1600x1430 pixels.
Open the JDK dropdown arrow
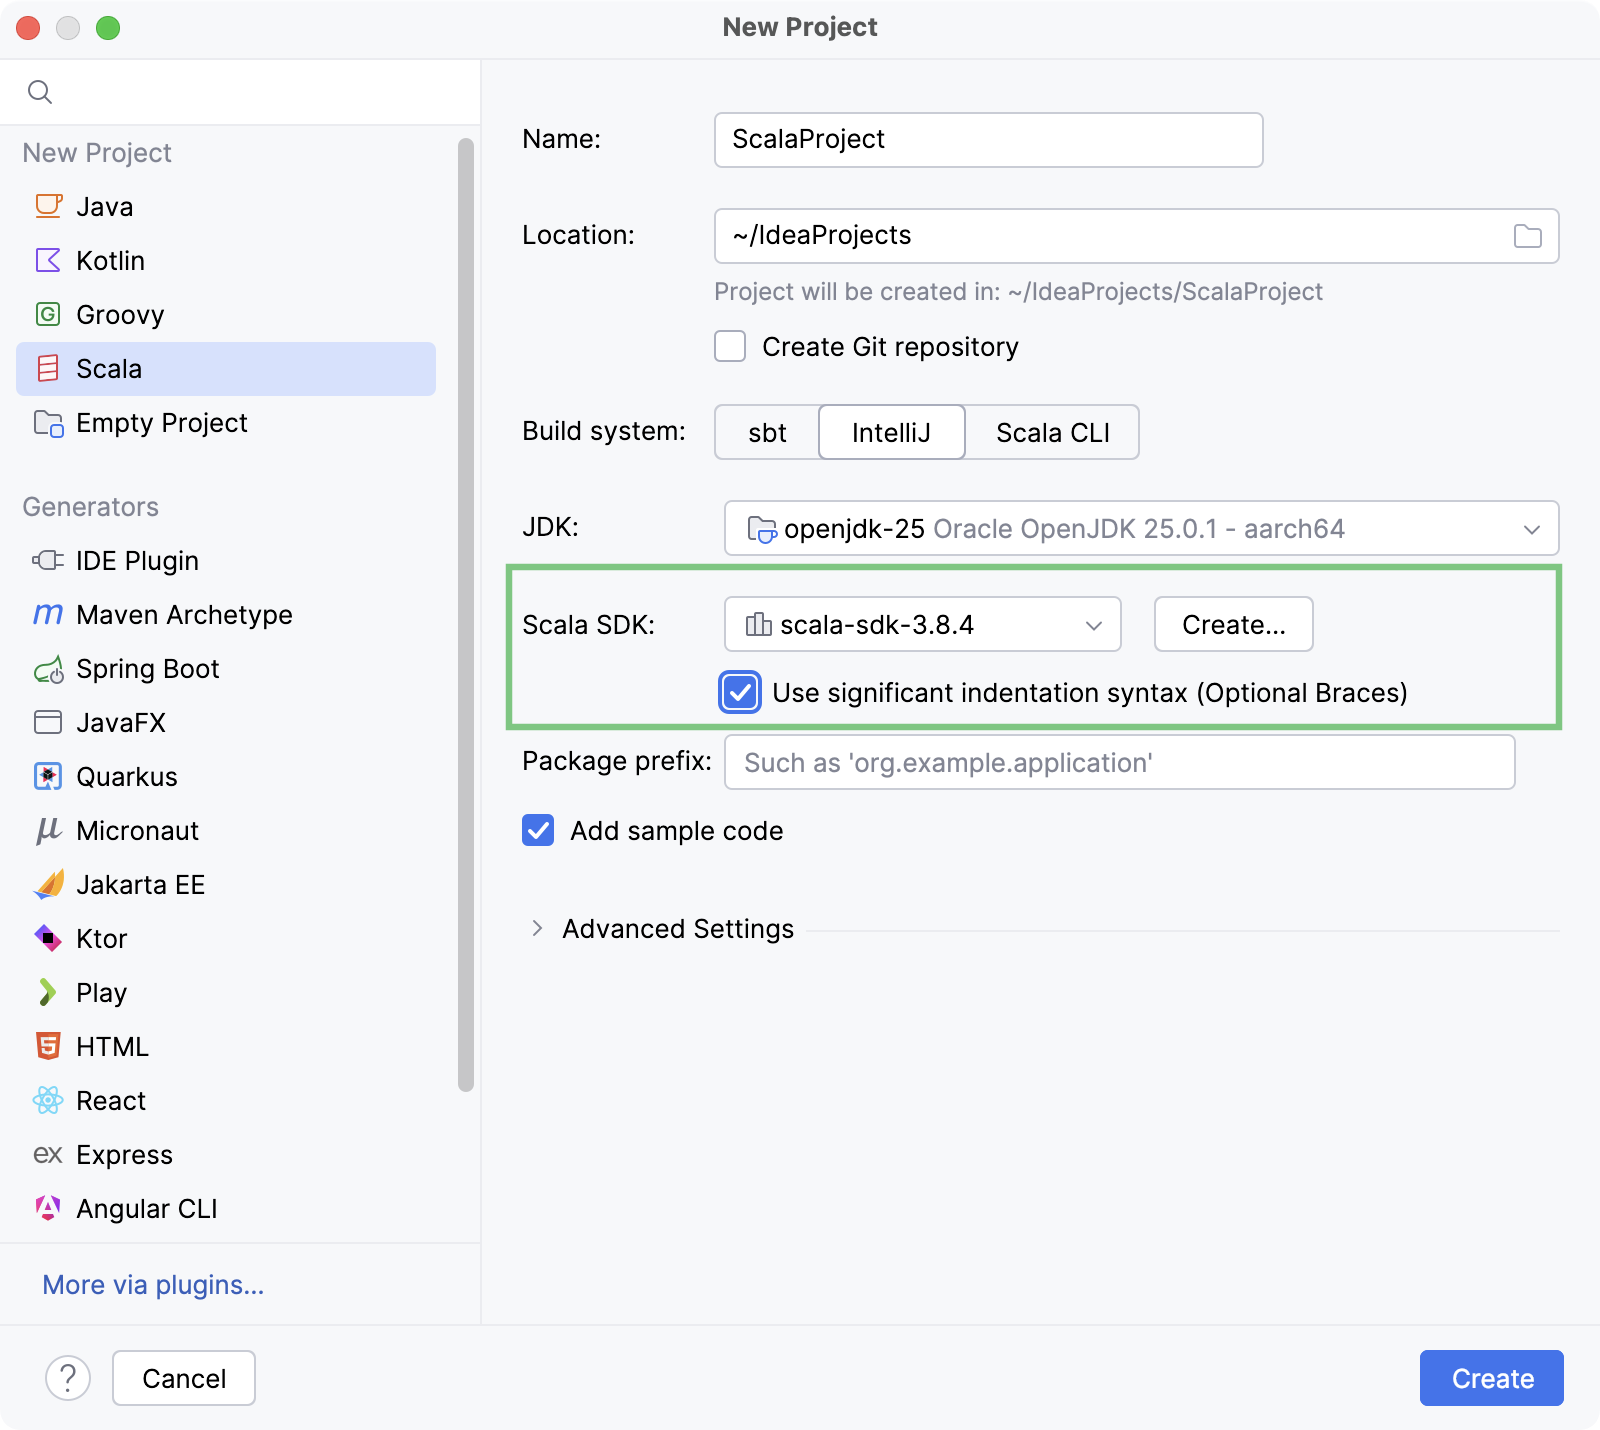[x=1531, y=529]
